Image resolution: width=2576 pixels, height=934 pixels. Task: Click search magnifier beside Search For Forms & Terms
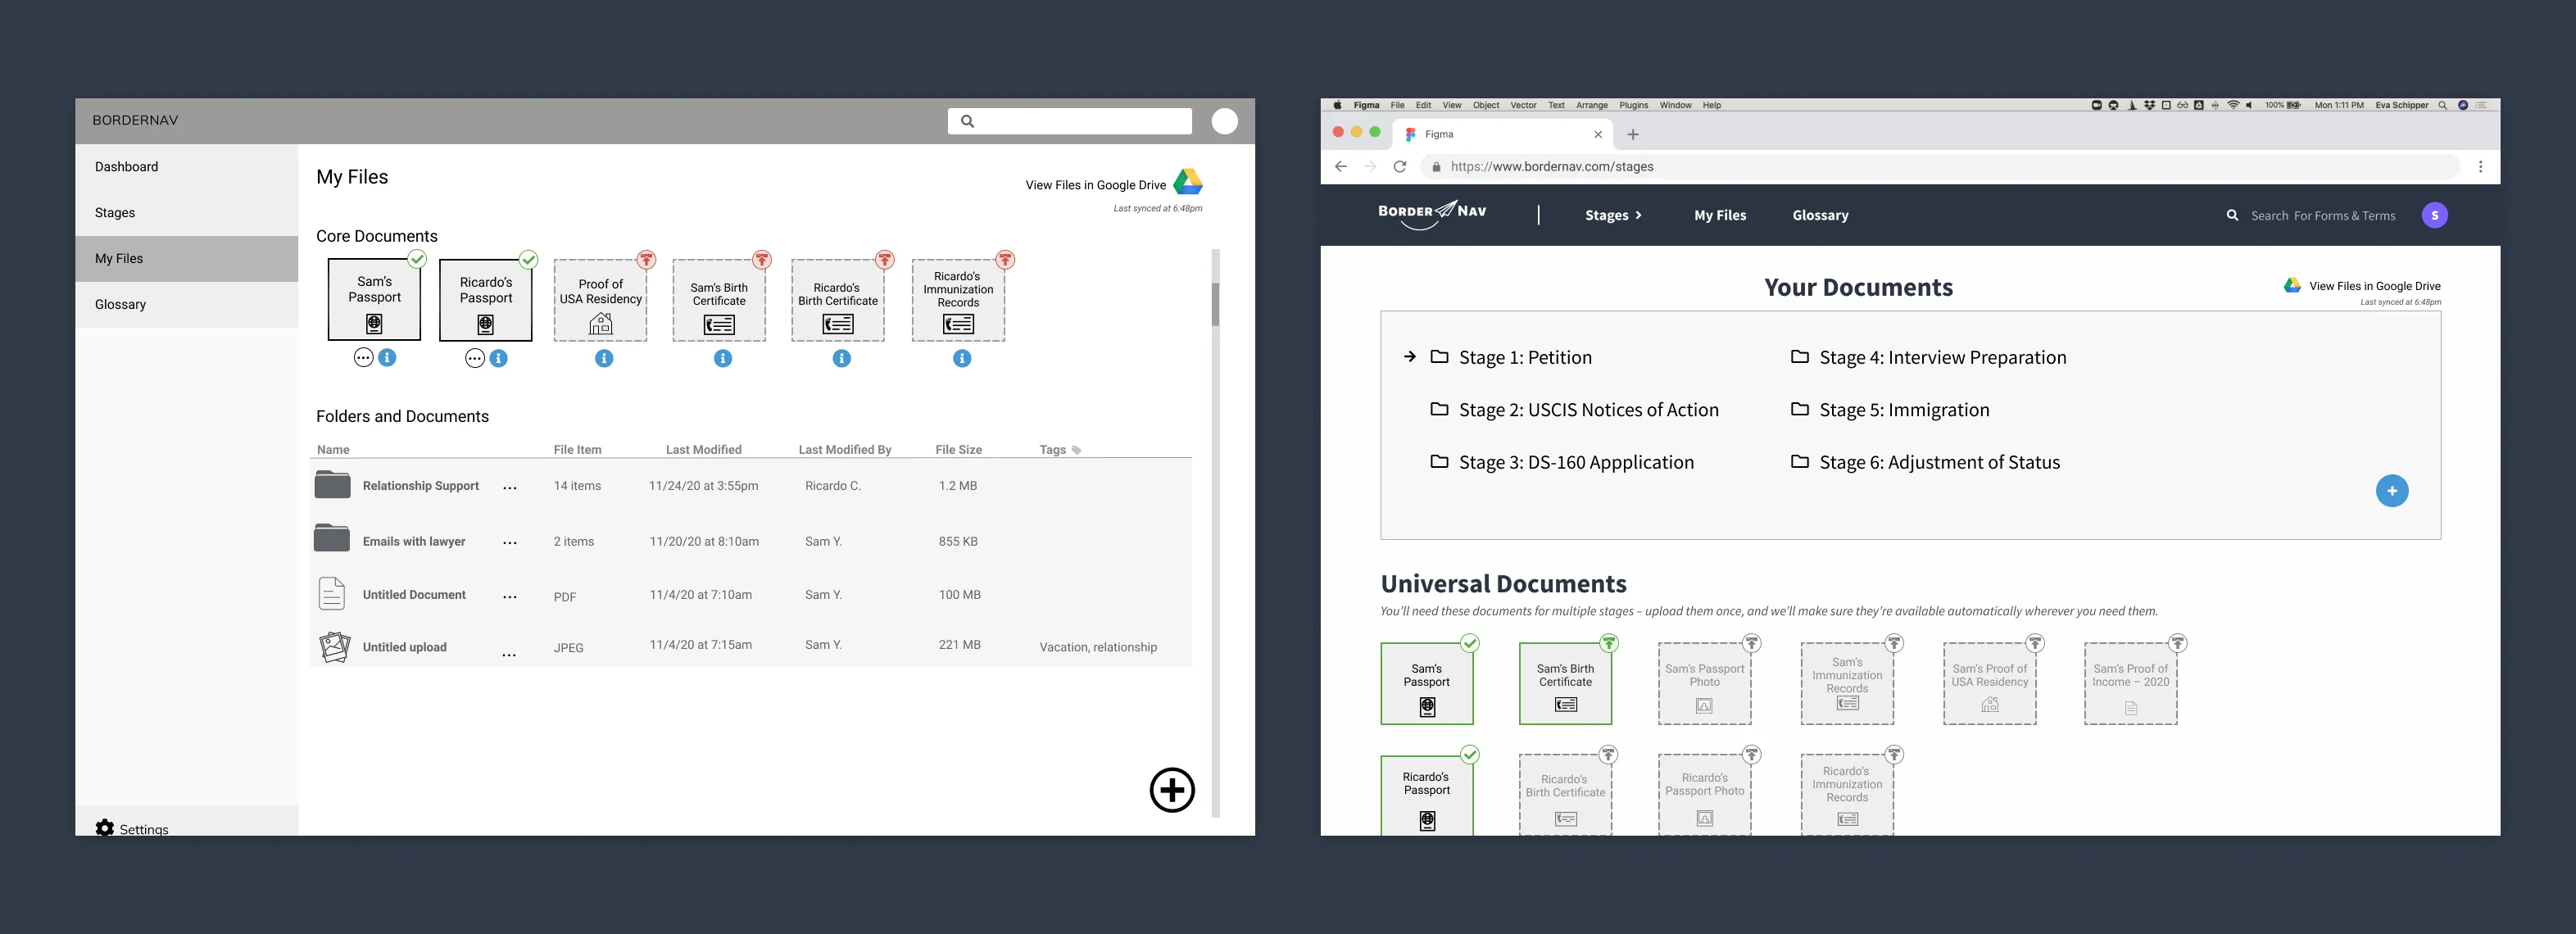tap(2232, 215)
